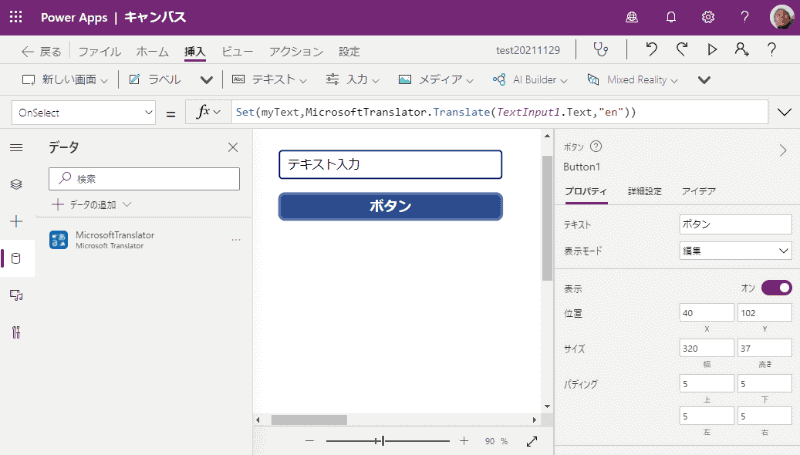Toggle the 表示 visibility switch off
The width and height of the screenshot is (800, 455).
(776, 288)
